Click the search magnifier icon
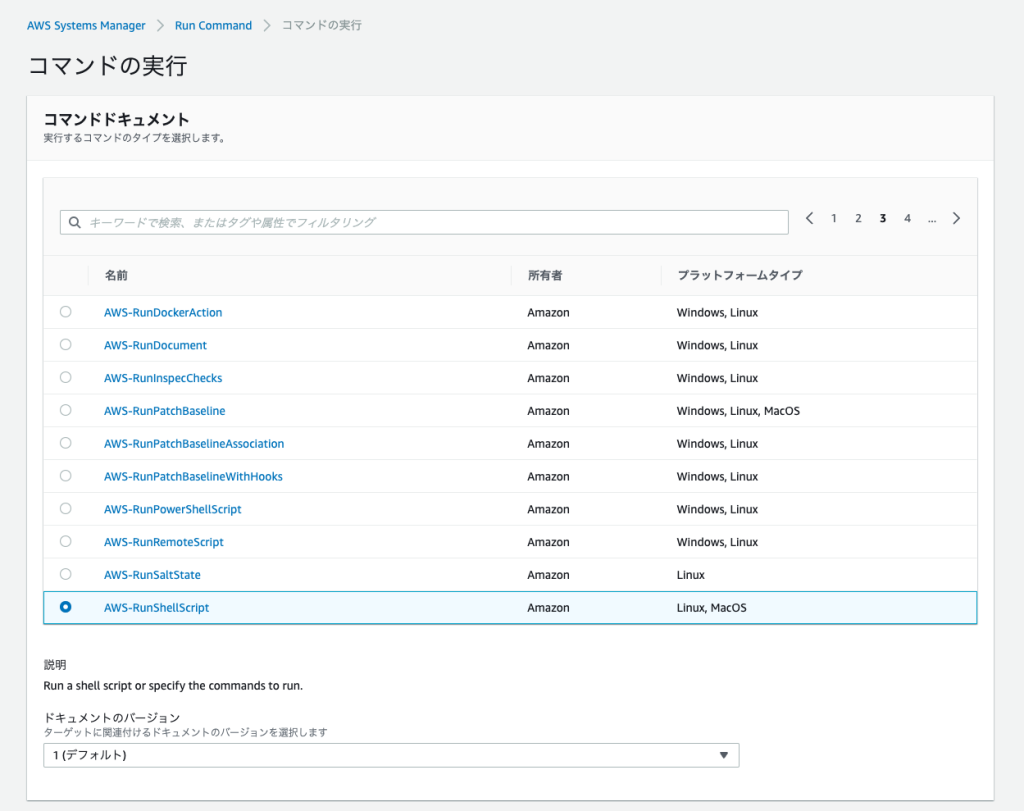The image size is (1024, 811). [x=75, y=222]
